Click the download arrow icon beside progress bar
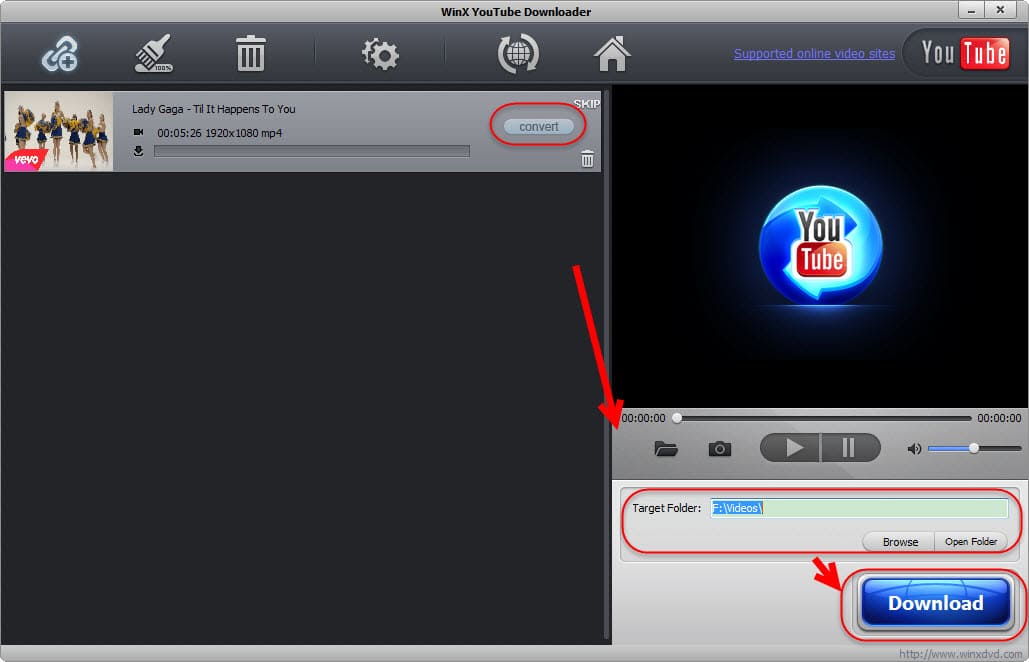The height and width of the screenshot is (662, 1029). [x=138, y=152]
